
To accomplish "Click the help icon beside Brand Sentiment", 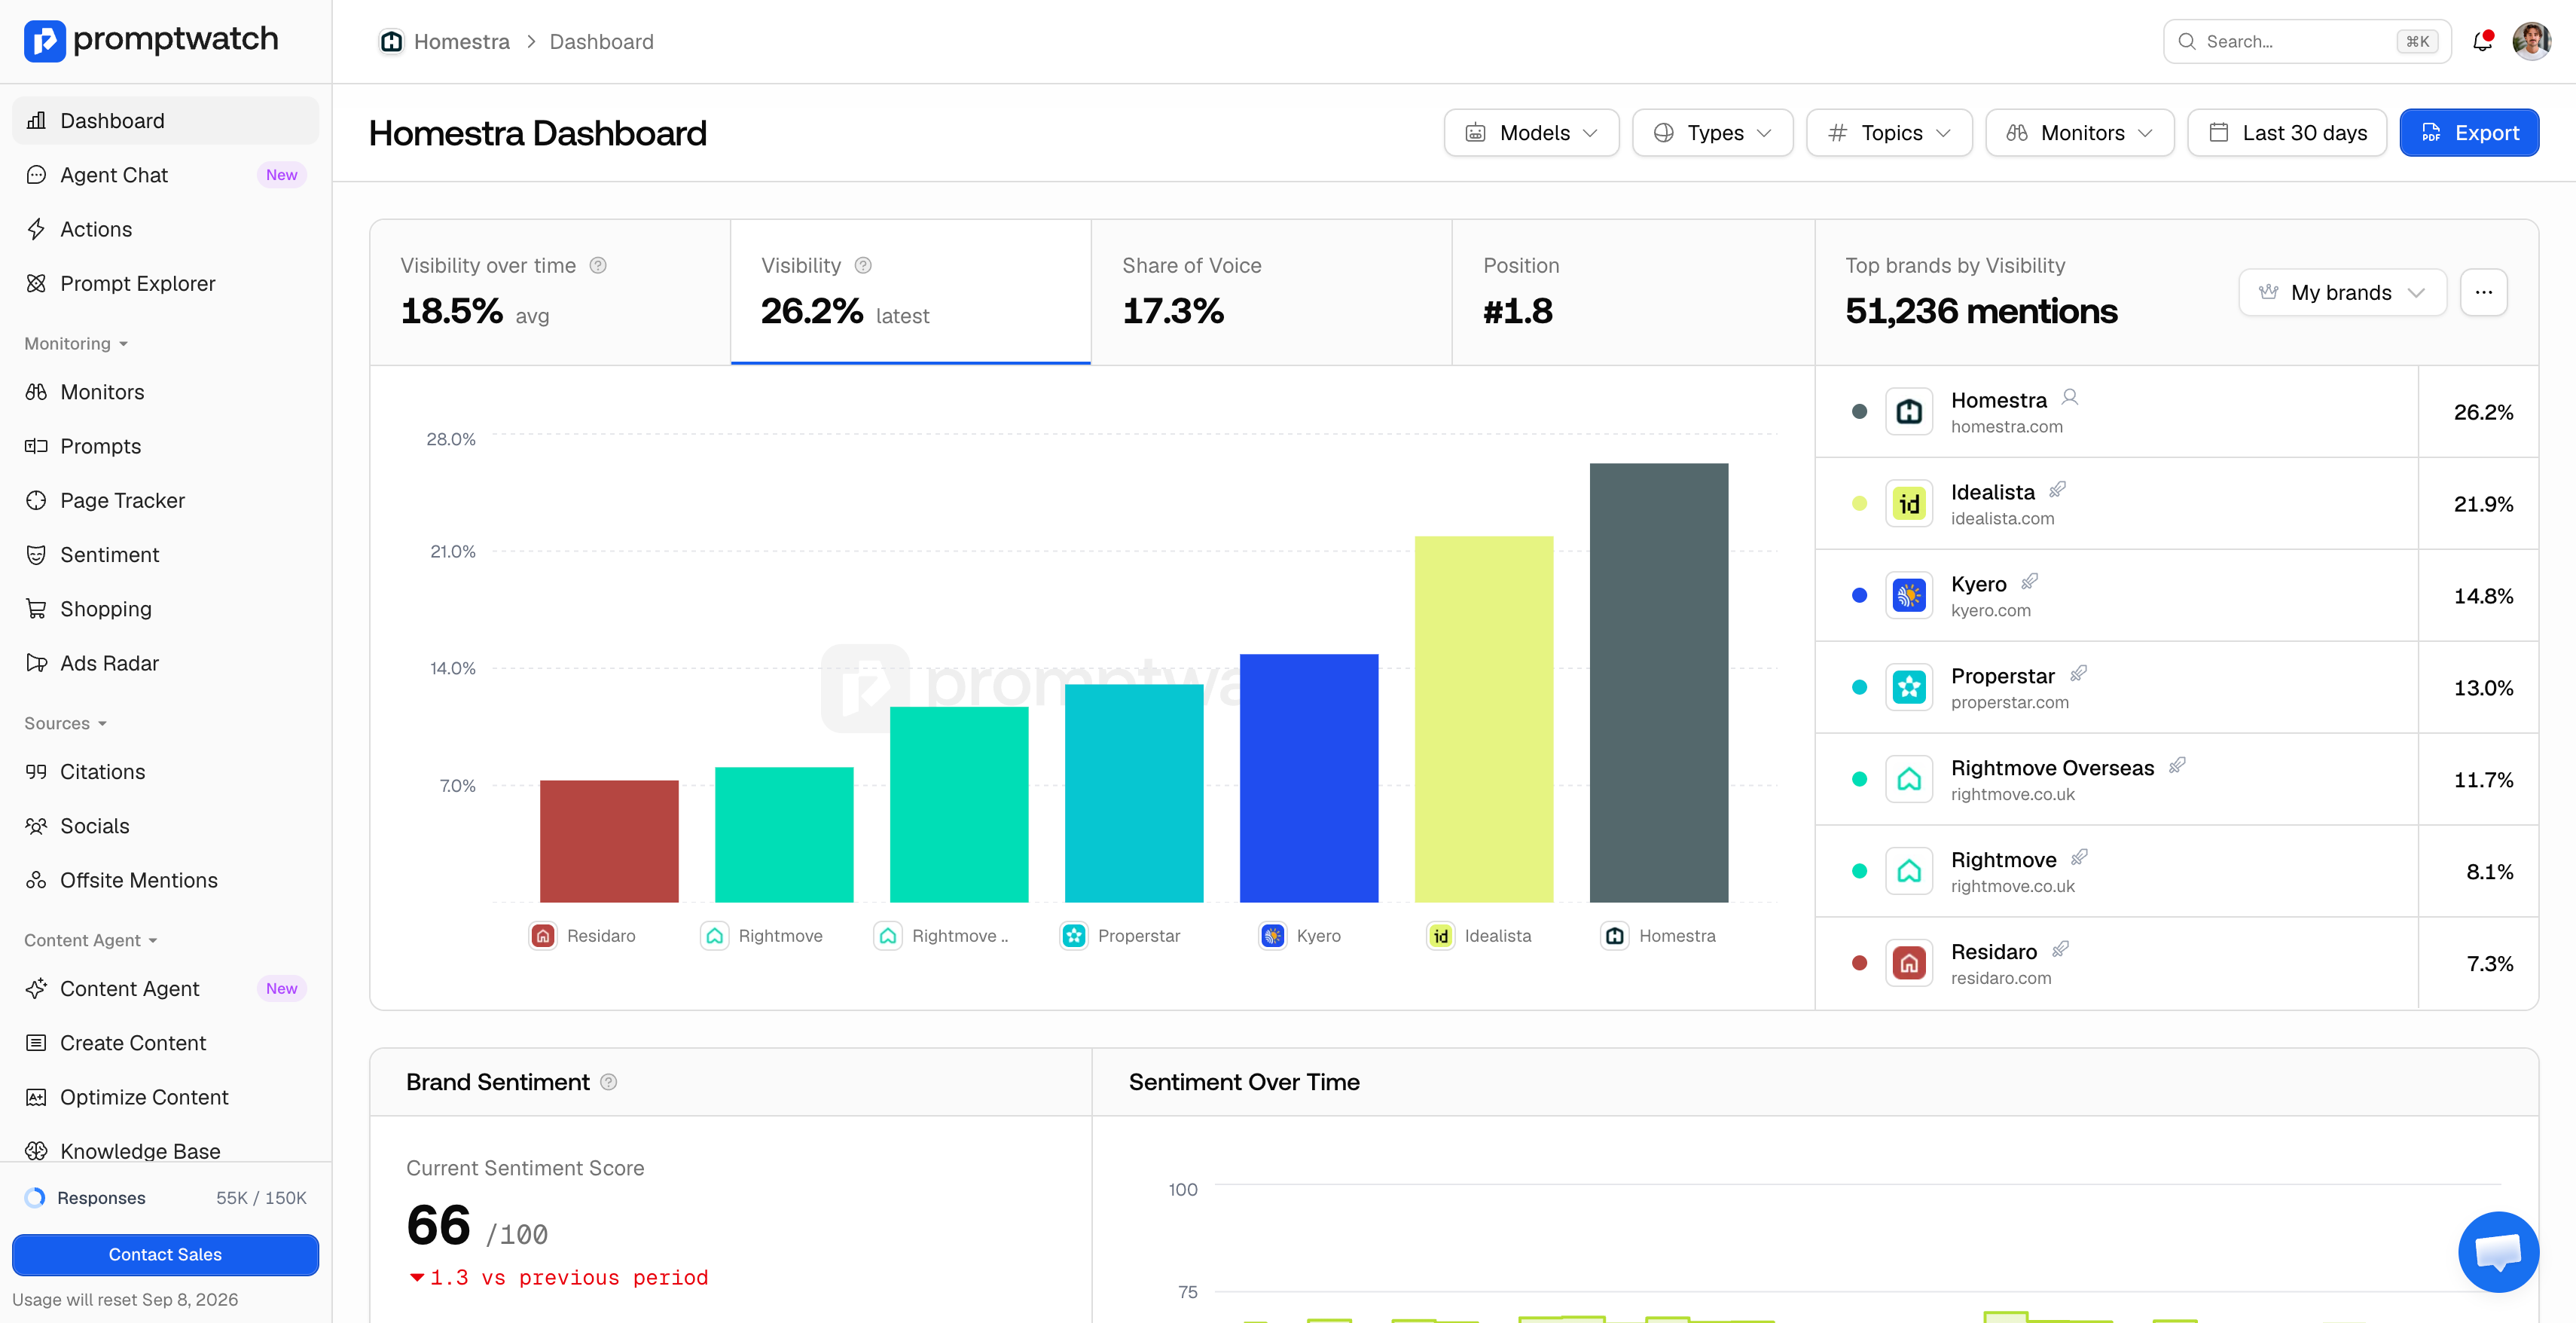I will pos(608,1082).
